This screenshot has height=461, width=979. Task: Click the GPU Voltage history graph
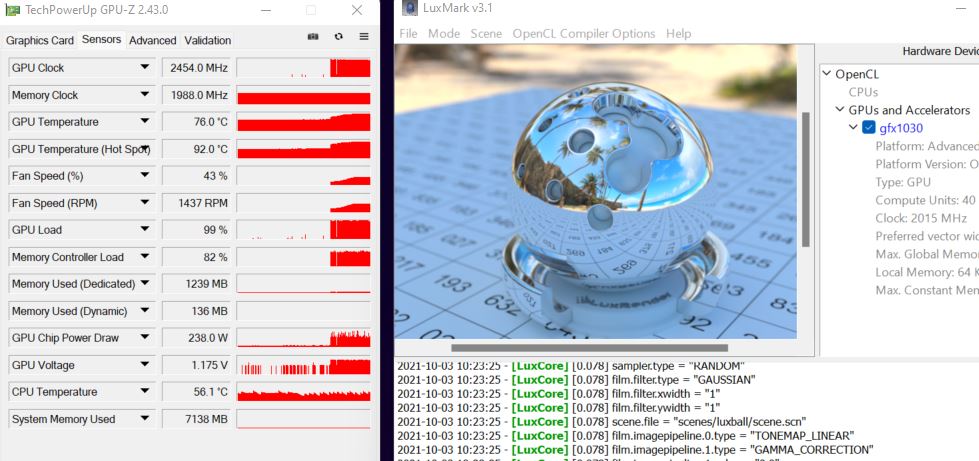click(x=303, y=365)
